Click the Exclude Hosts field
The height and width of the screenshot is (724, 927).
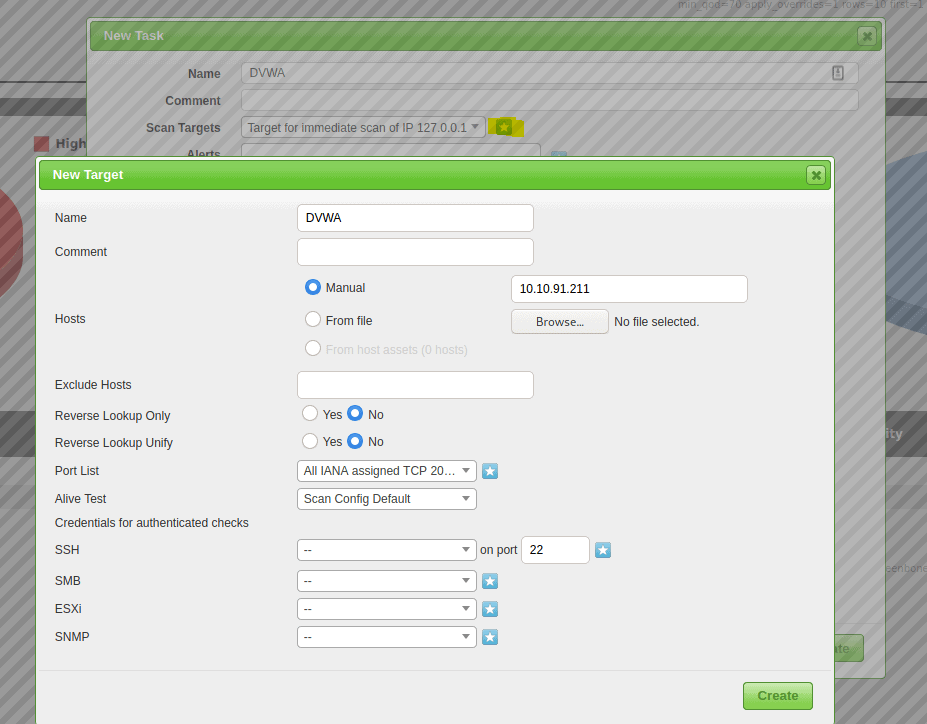pos(415,385)
